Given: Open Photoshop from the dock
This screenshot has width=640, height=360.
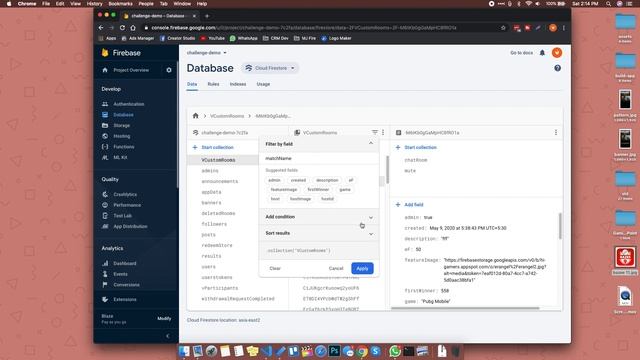Looking at the screenshot, I should tap(334, 351).
